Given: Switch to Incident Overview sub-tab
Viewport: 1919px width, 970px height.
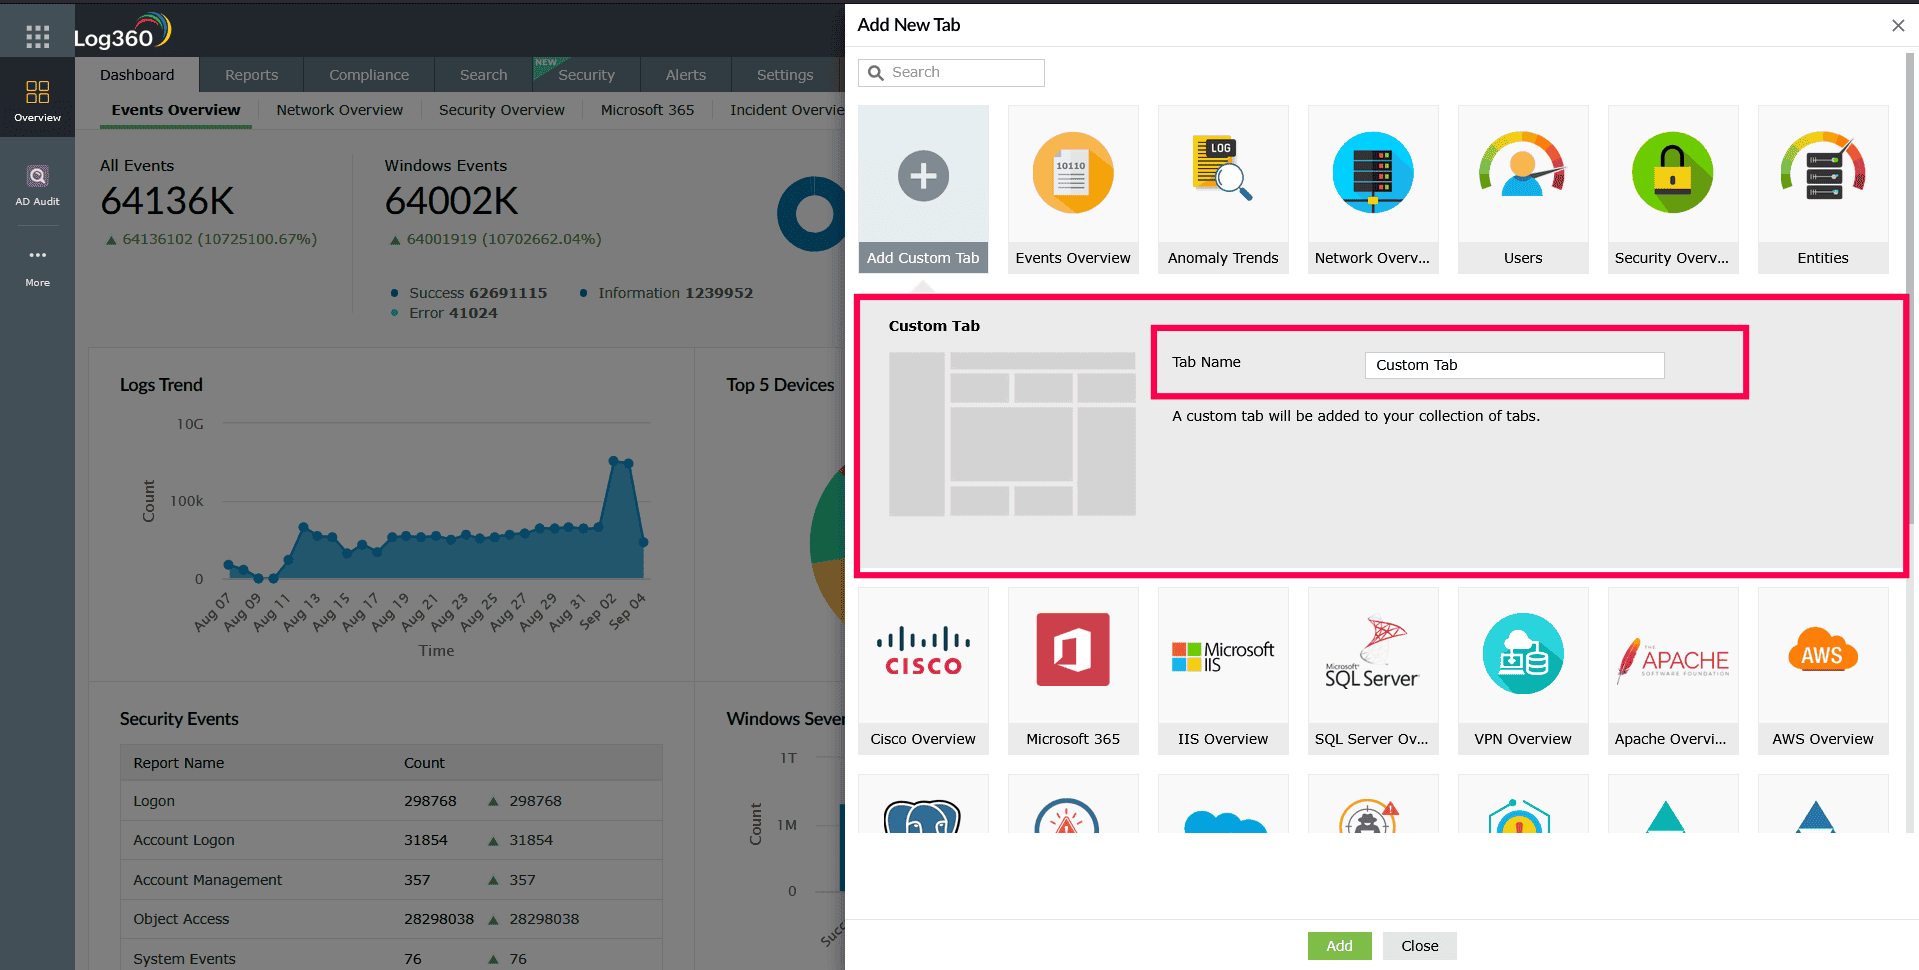Looking at the screenshot, I should point(787,110).
